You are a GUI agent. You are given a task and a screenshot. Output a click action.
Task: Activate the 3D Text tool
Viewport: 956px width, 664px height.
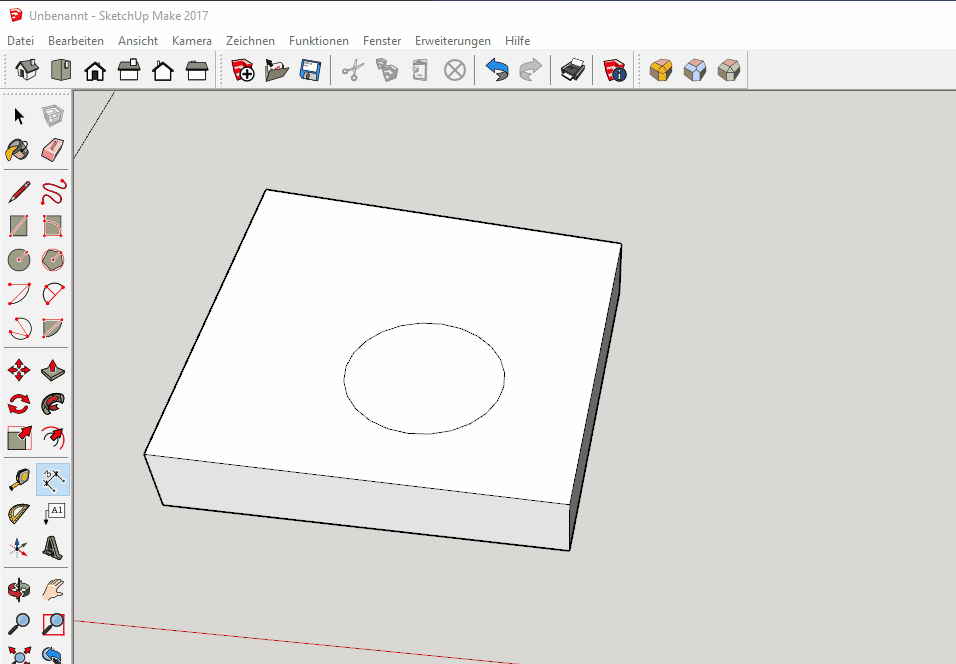pyautogui.click(x=53, y=548)
